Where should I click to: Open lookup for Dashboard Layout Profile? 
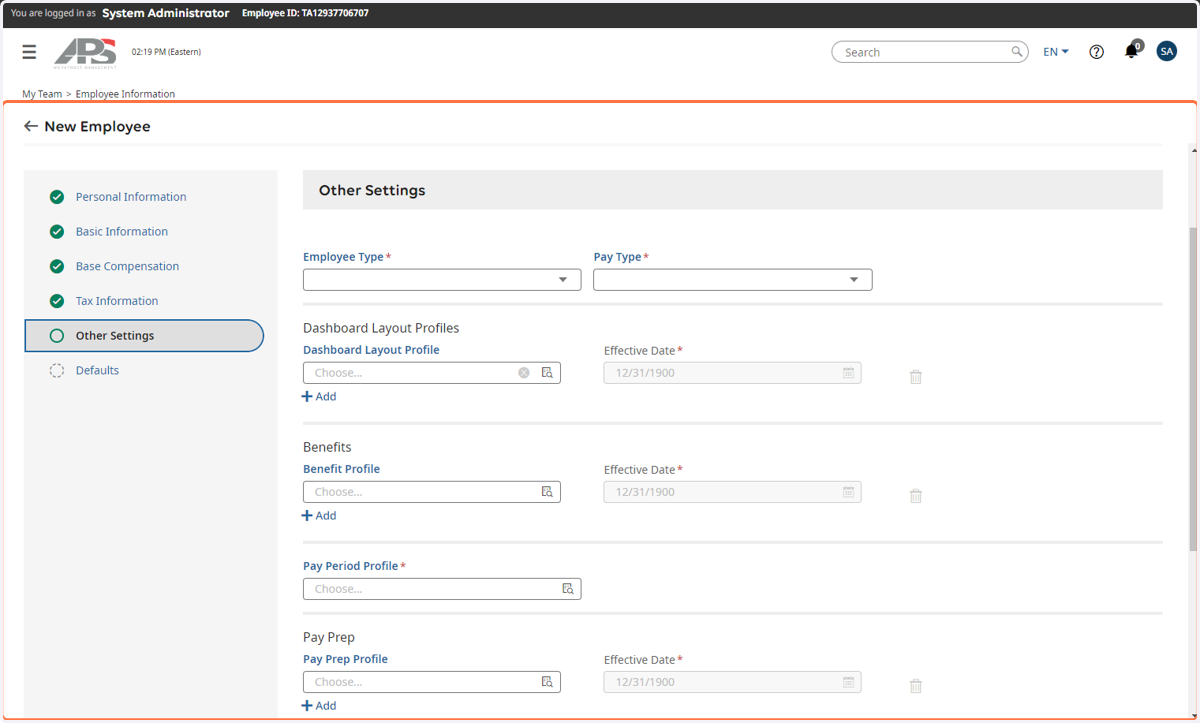click(547, 373)
